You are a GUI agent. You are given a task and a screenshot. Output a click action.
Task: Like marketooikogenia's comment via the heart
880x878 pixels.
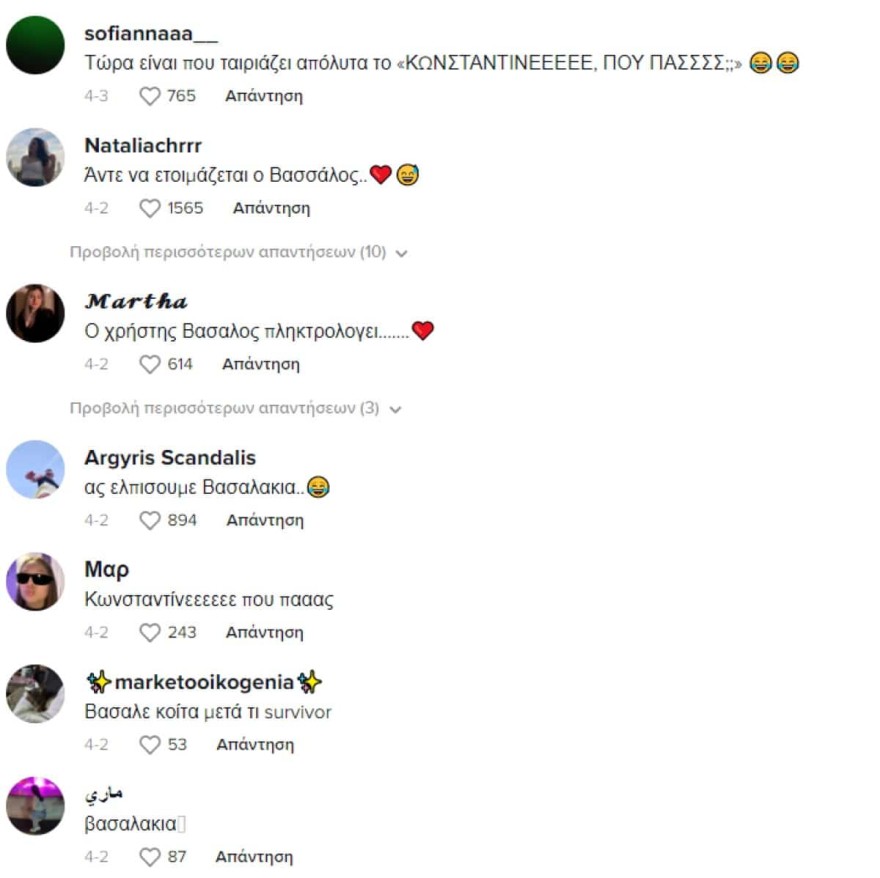[150, 745]
